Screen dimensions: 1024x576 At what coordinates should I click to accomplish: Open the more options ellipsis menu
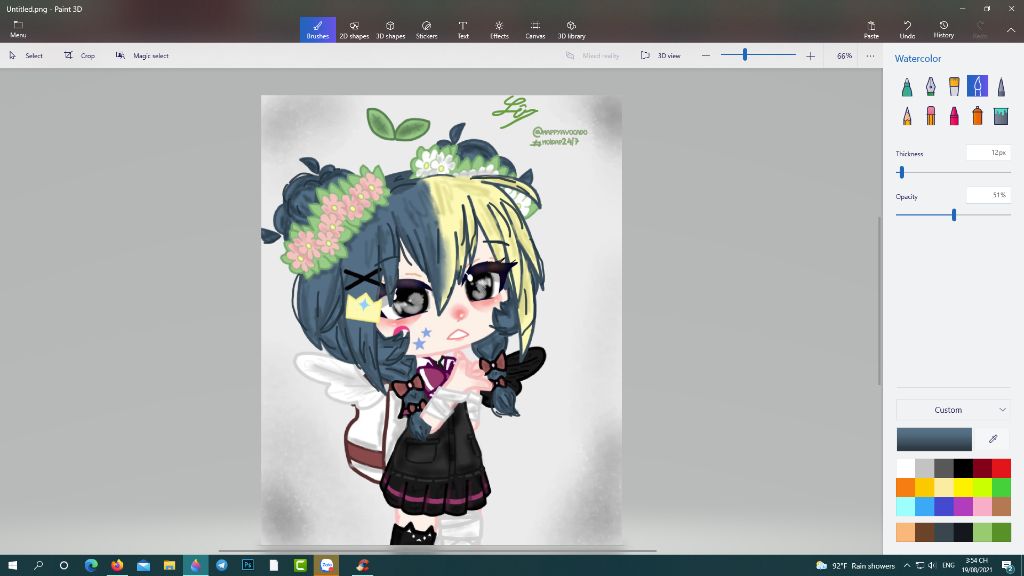pyautogui.click(x=871, y=56)
